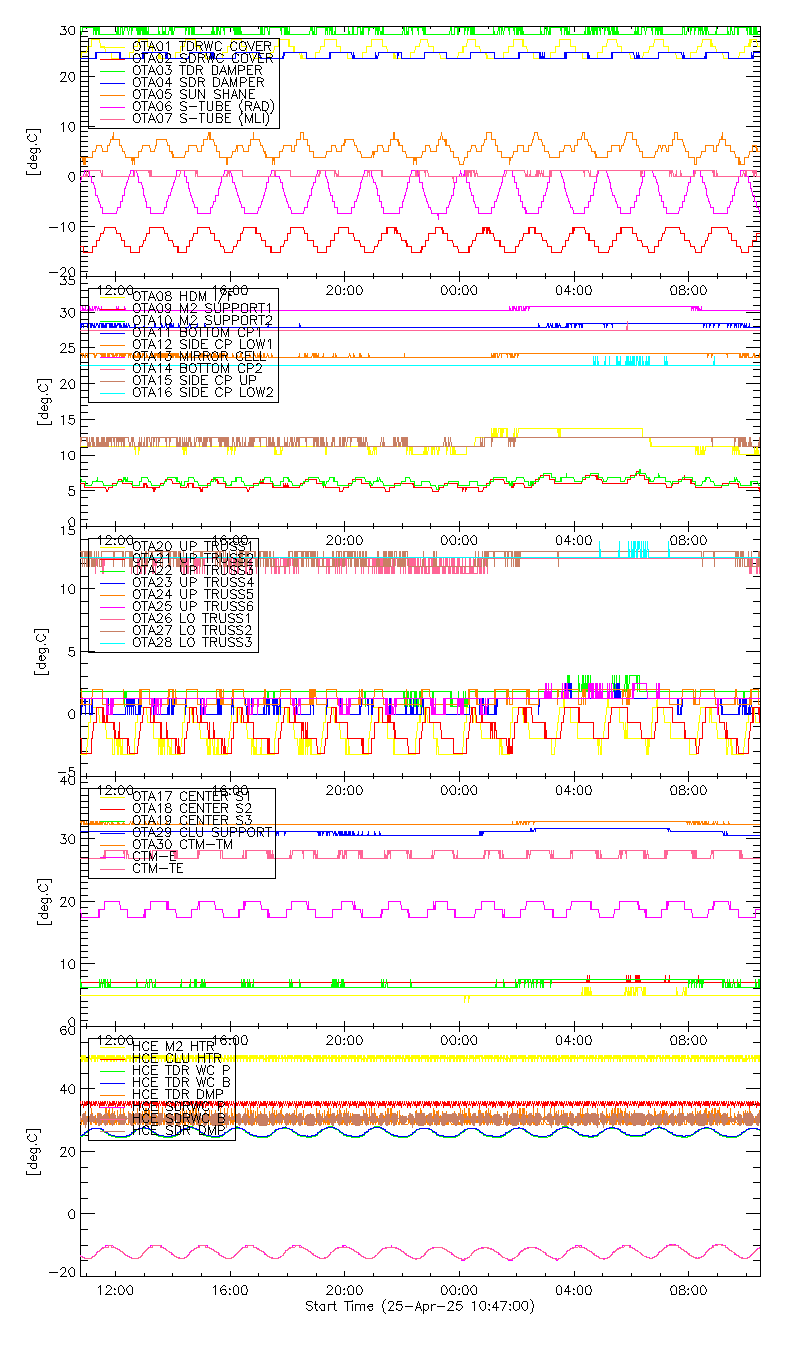
Task: Select the 'OTA03 TDR DAMPER' legend label
Action: coord(198,70)
